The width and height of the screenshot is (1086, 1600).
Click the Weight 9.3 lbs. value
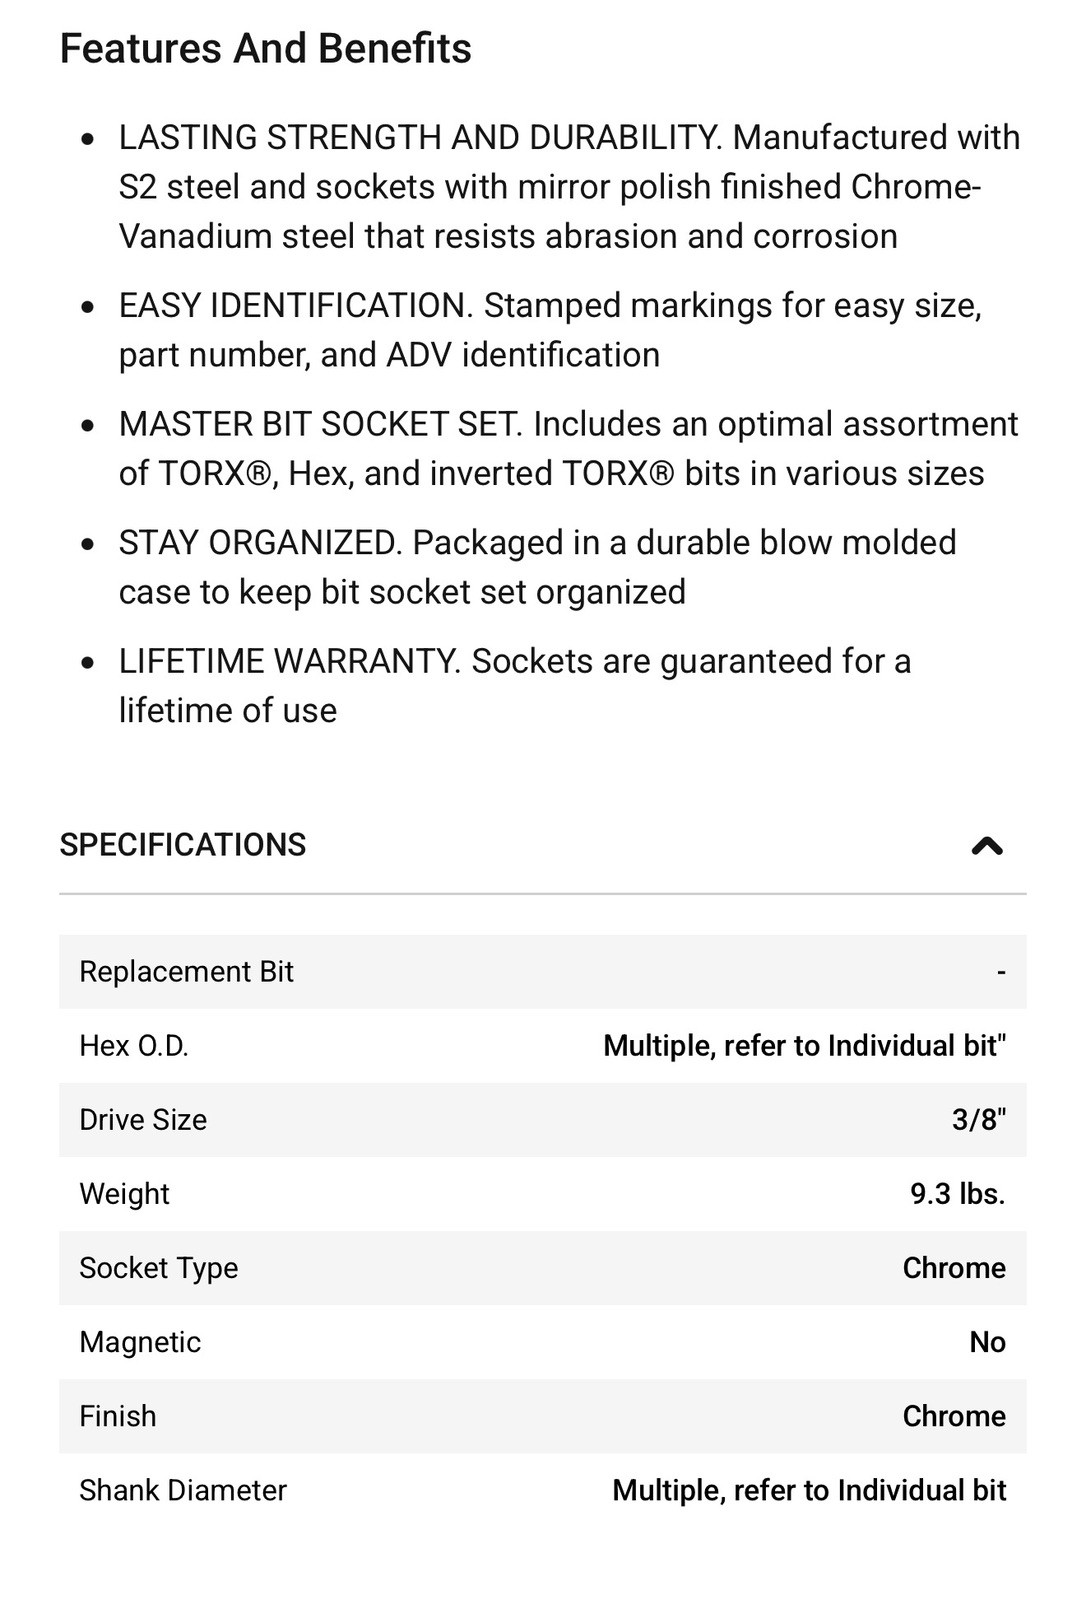(x=958, y=1194)
